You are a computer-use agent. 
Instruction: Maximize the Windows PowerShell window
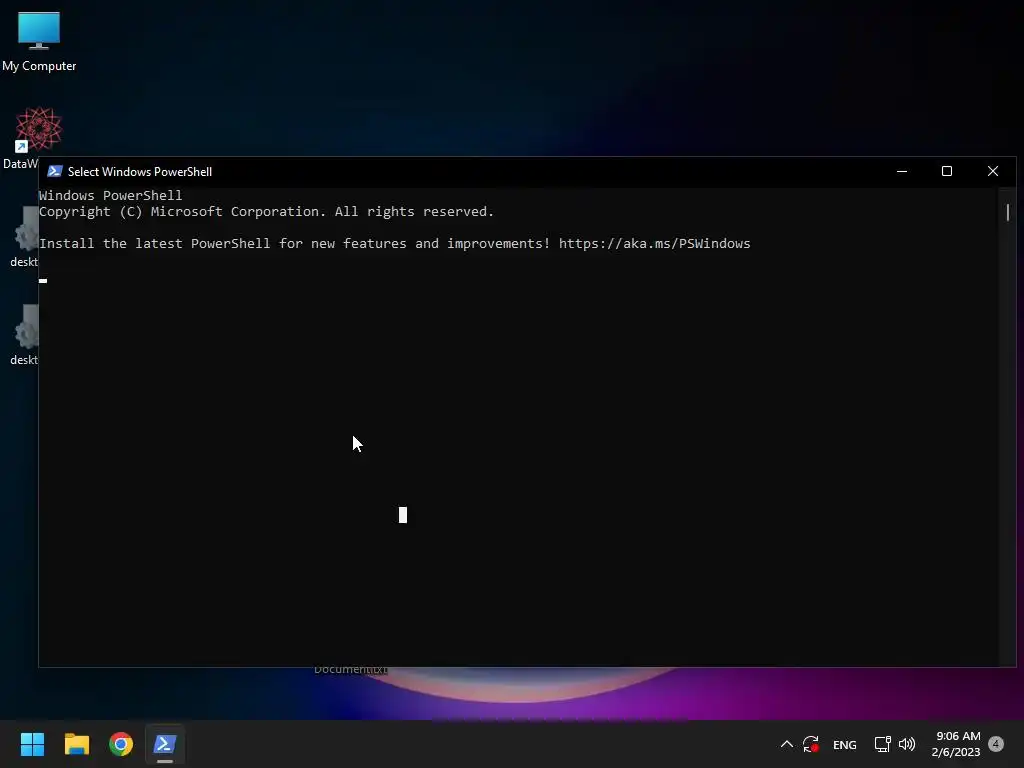click(947, 171)
